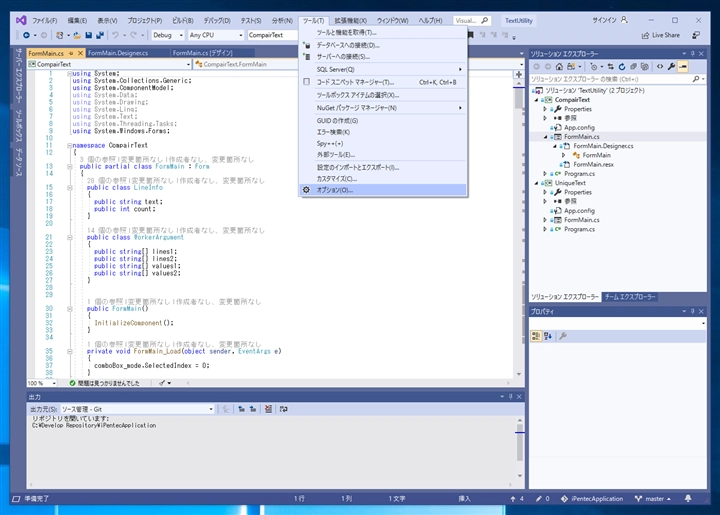Image resolution: width=720 pixels, height=515 pixels.
Task: Switch to チーム エクスプローラー tab
Action: point(630,297)
